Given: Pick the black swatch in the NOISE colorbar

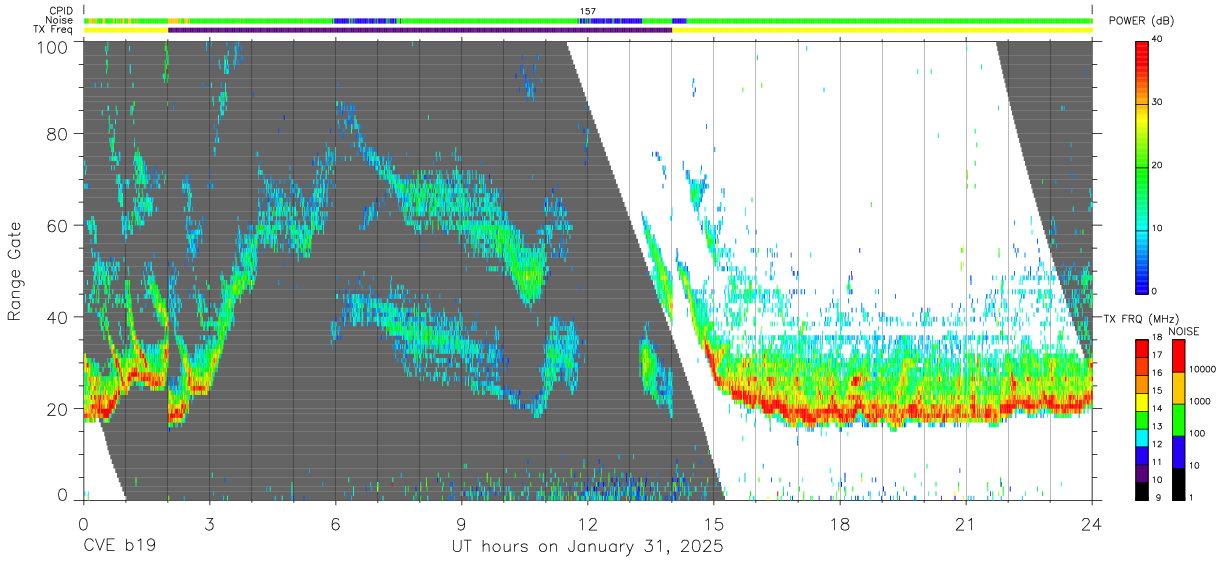Looking at the screenshot, I should (1178, 484).
